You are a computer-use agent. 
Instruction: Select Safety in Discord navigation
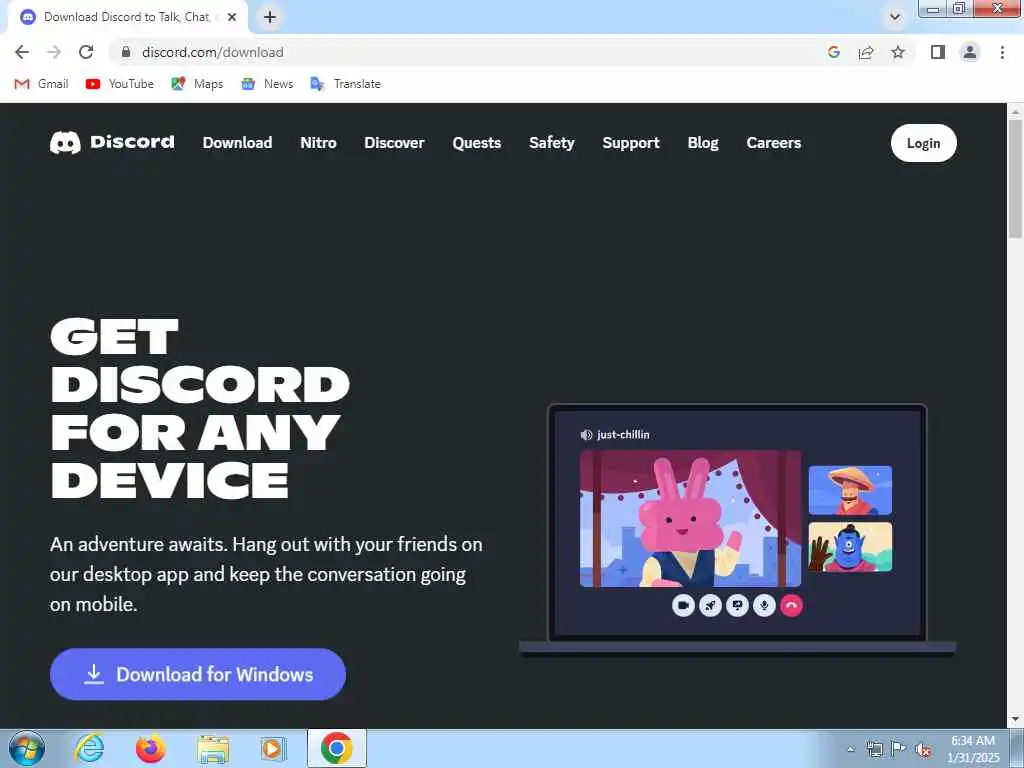coord(552,142)
